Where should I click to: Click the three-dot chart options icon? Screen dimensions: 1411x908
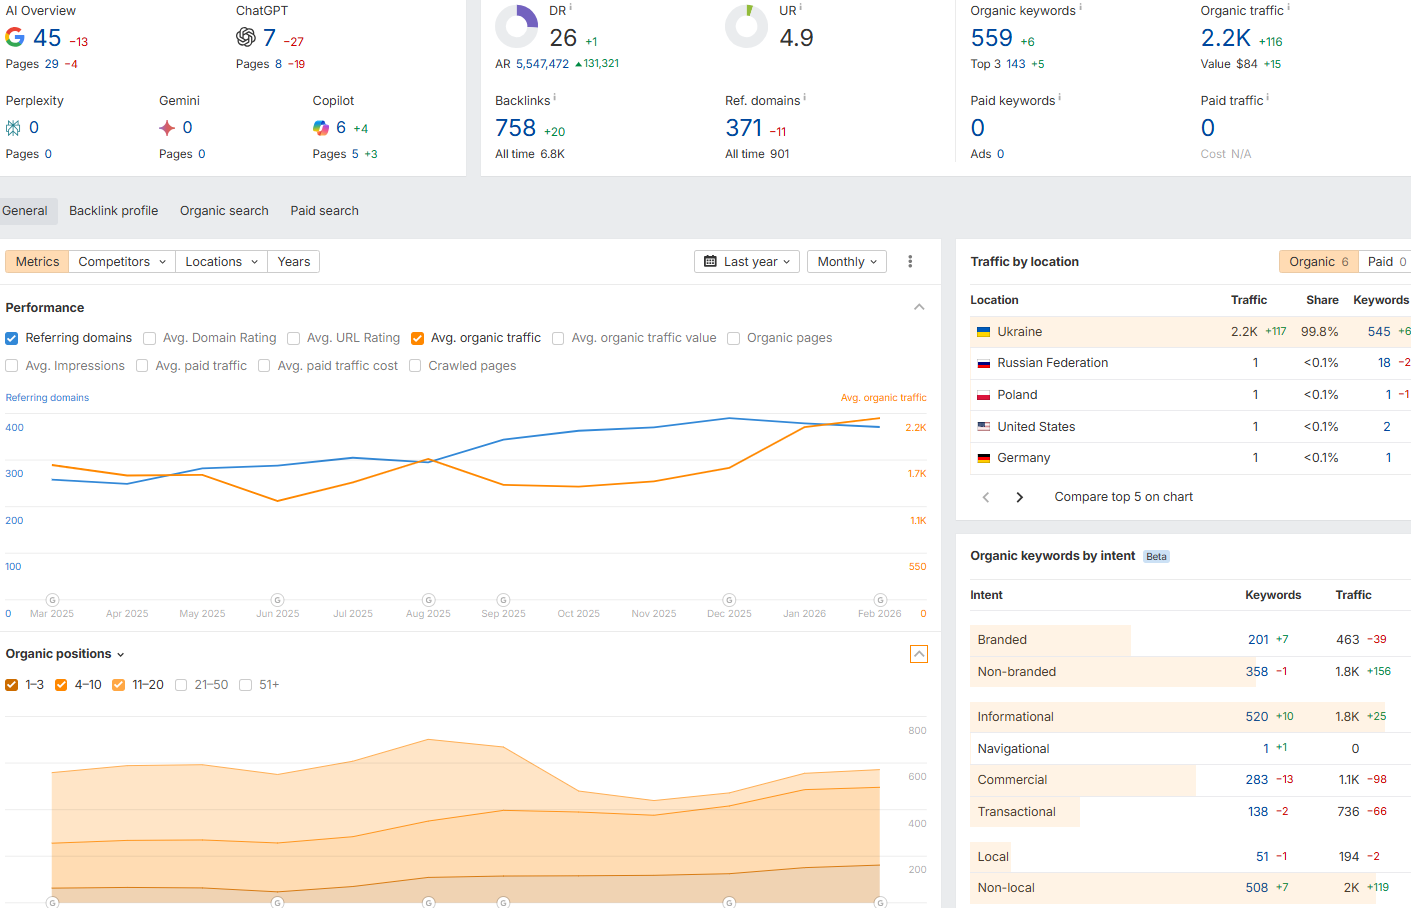pyautogui.click(x=910, y=262)
